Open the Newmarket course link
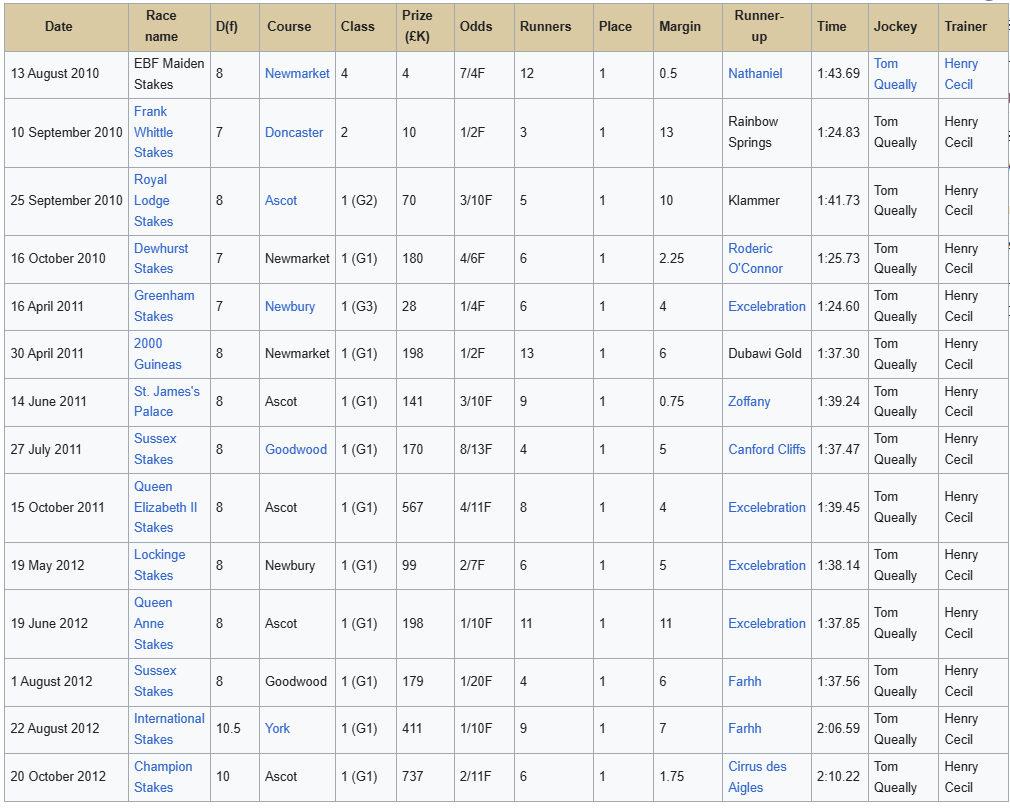 [x=297, y=73]
